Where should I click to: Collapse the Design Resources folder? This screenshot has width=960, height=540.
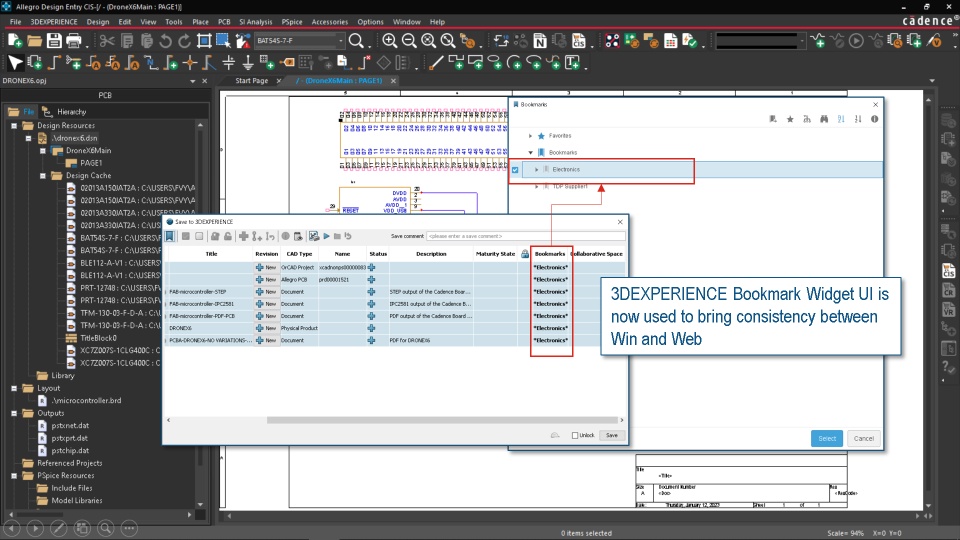click(x=14, y=126)
